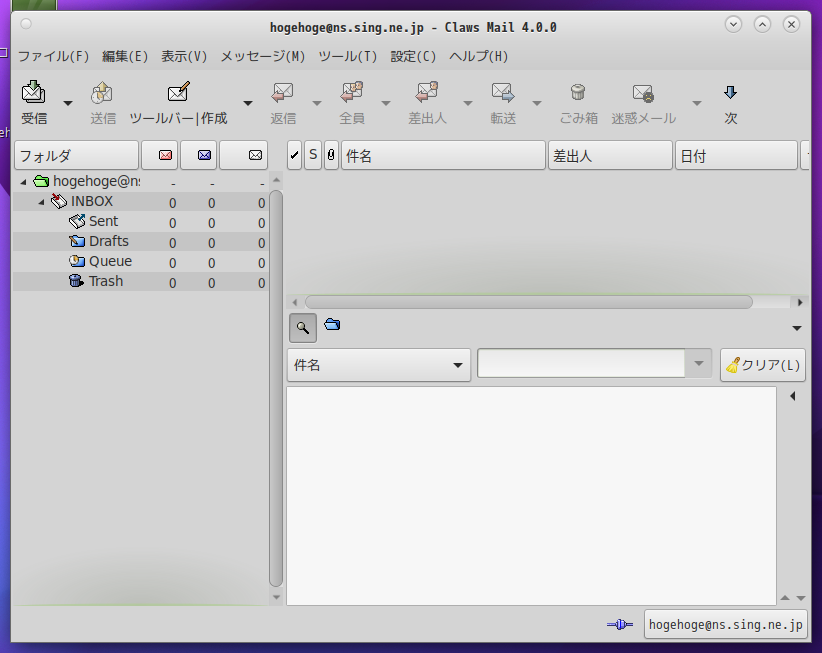822x653 pixels.
Task: Open the 全員 reply-all dropdown arrow
Action: (386, 103)
